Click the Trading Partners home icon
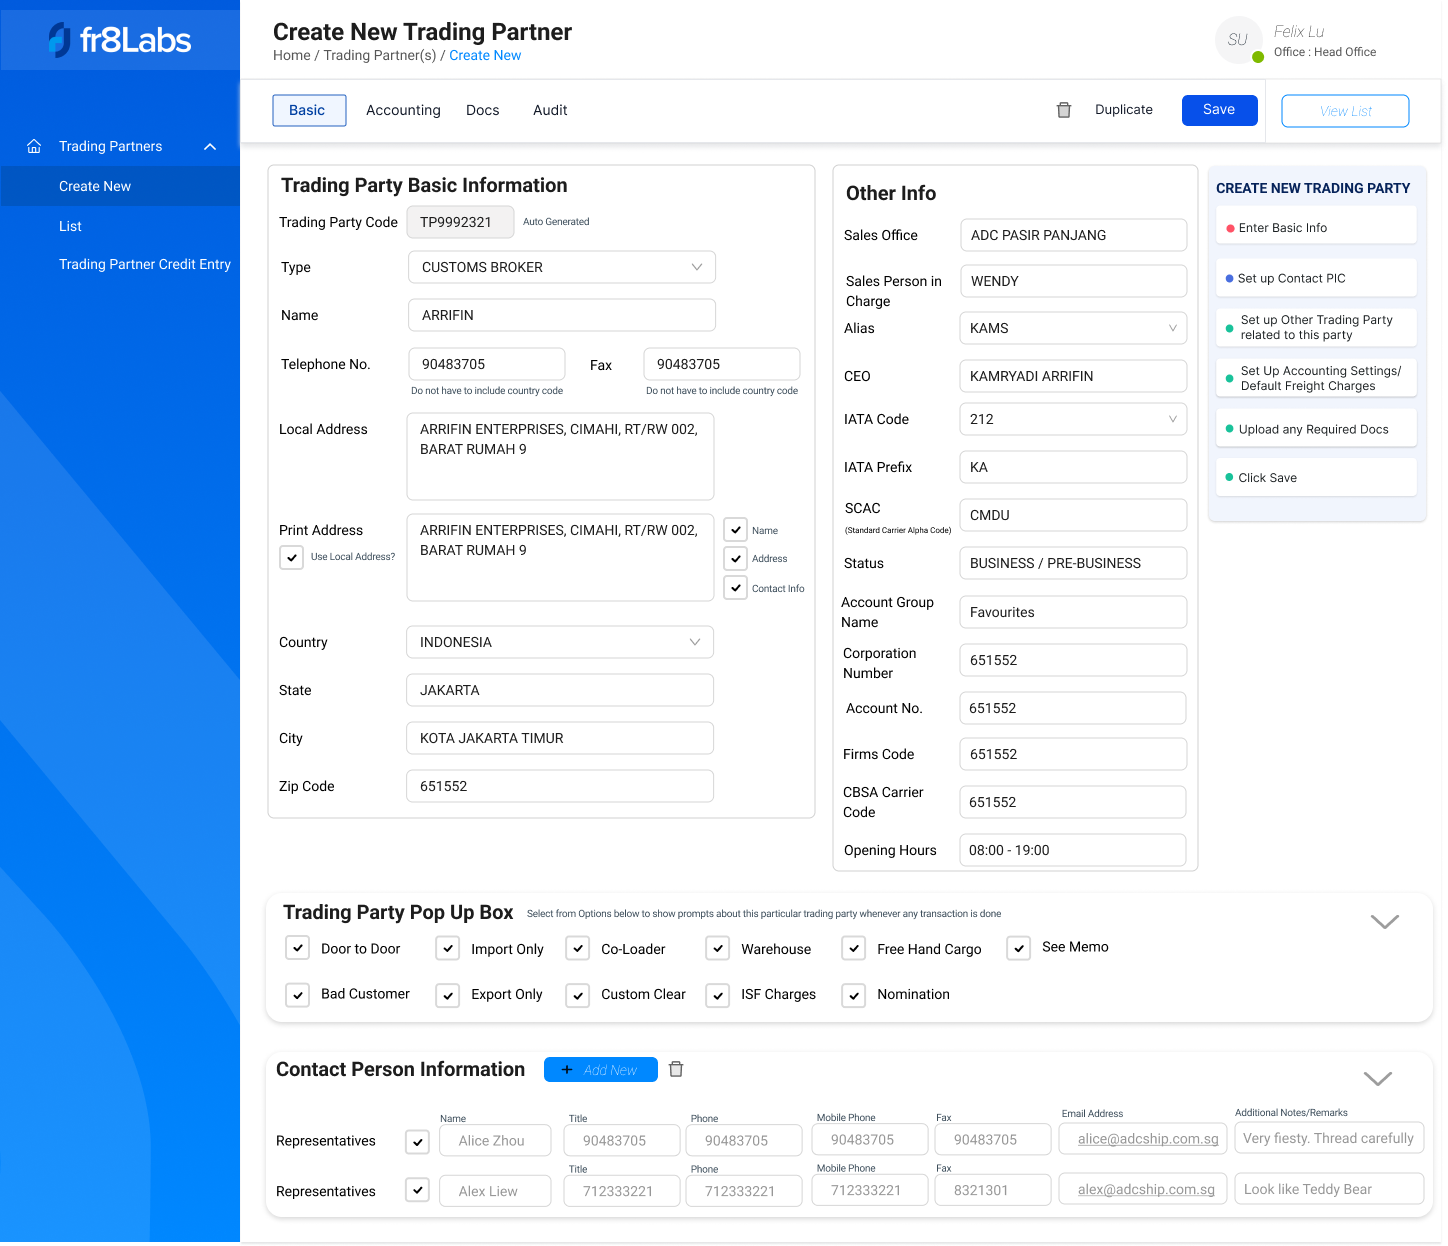 34,146
